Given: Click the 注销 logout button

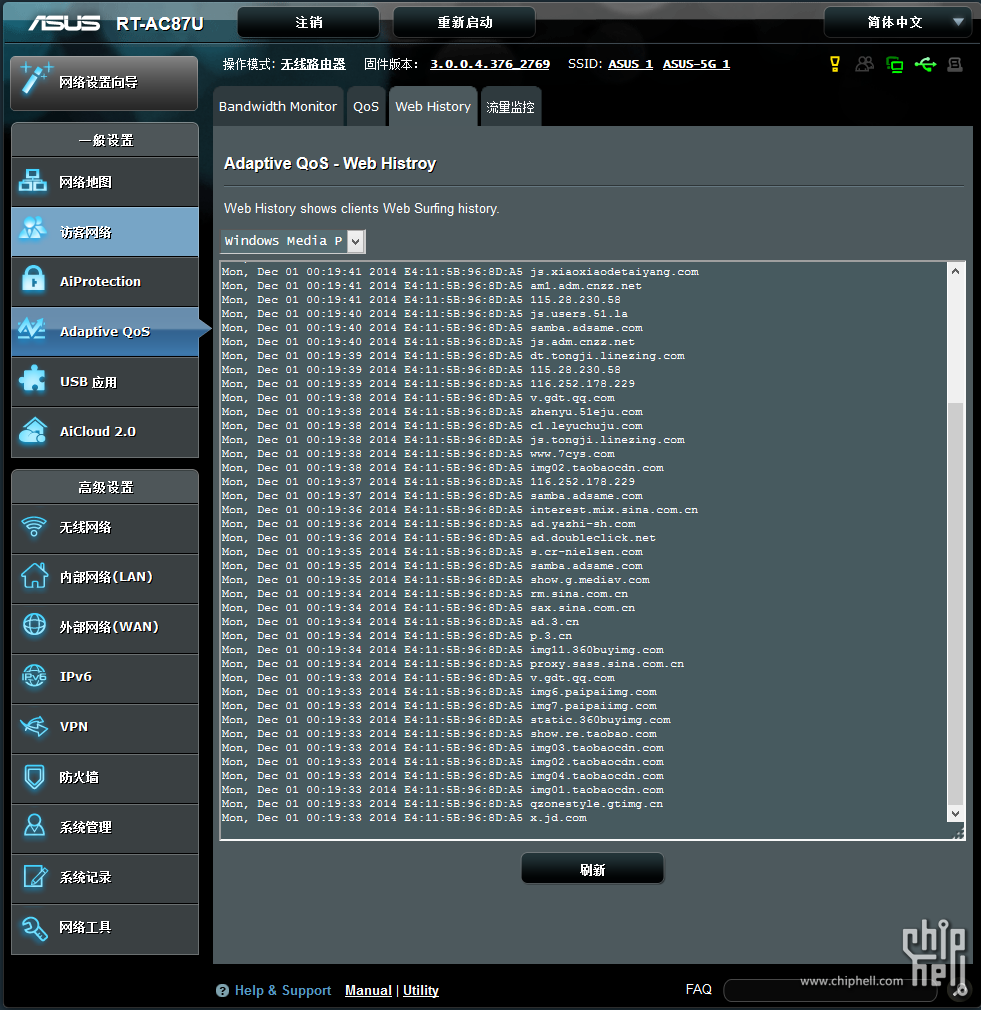Looking at the screenshot, I should (x=309, y=23).
